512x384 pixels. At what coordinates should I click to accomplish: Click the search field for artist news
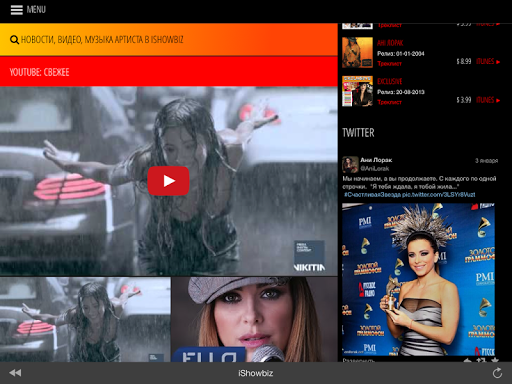coord(169,40)
